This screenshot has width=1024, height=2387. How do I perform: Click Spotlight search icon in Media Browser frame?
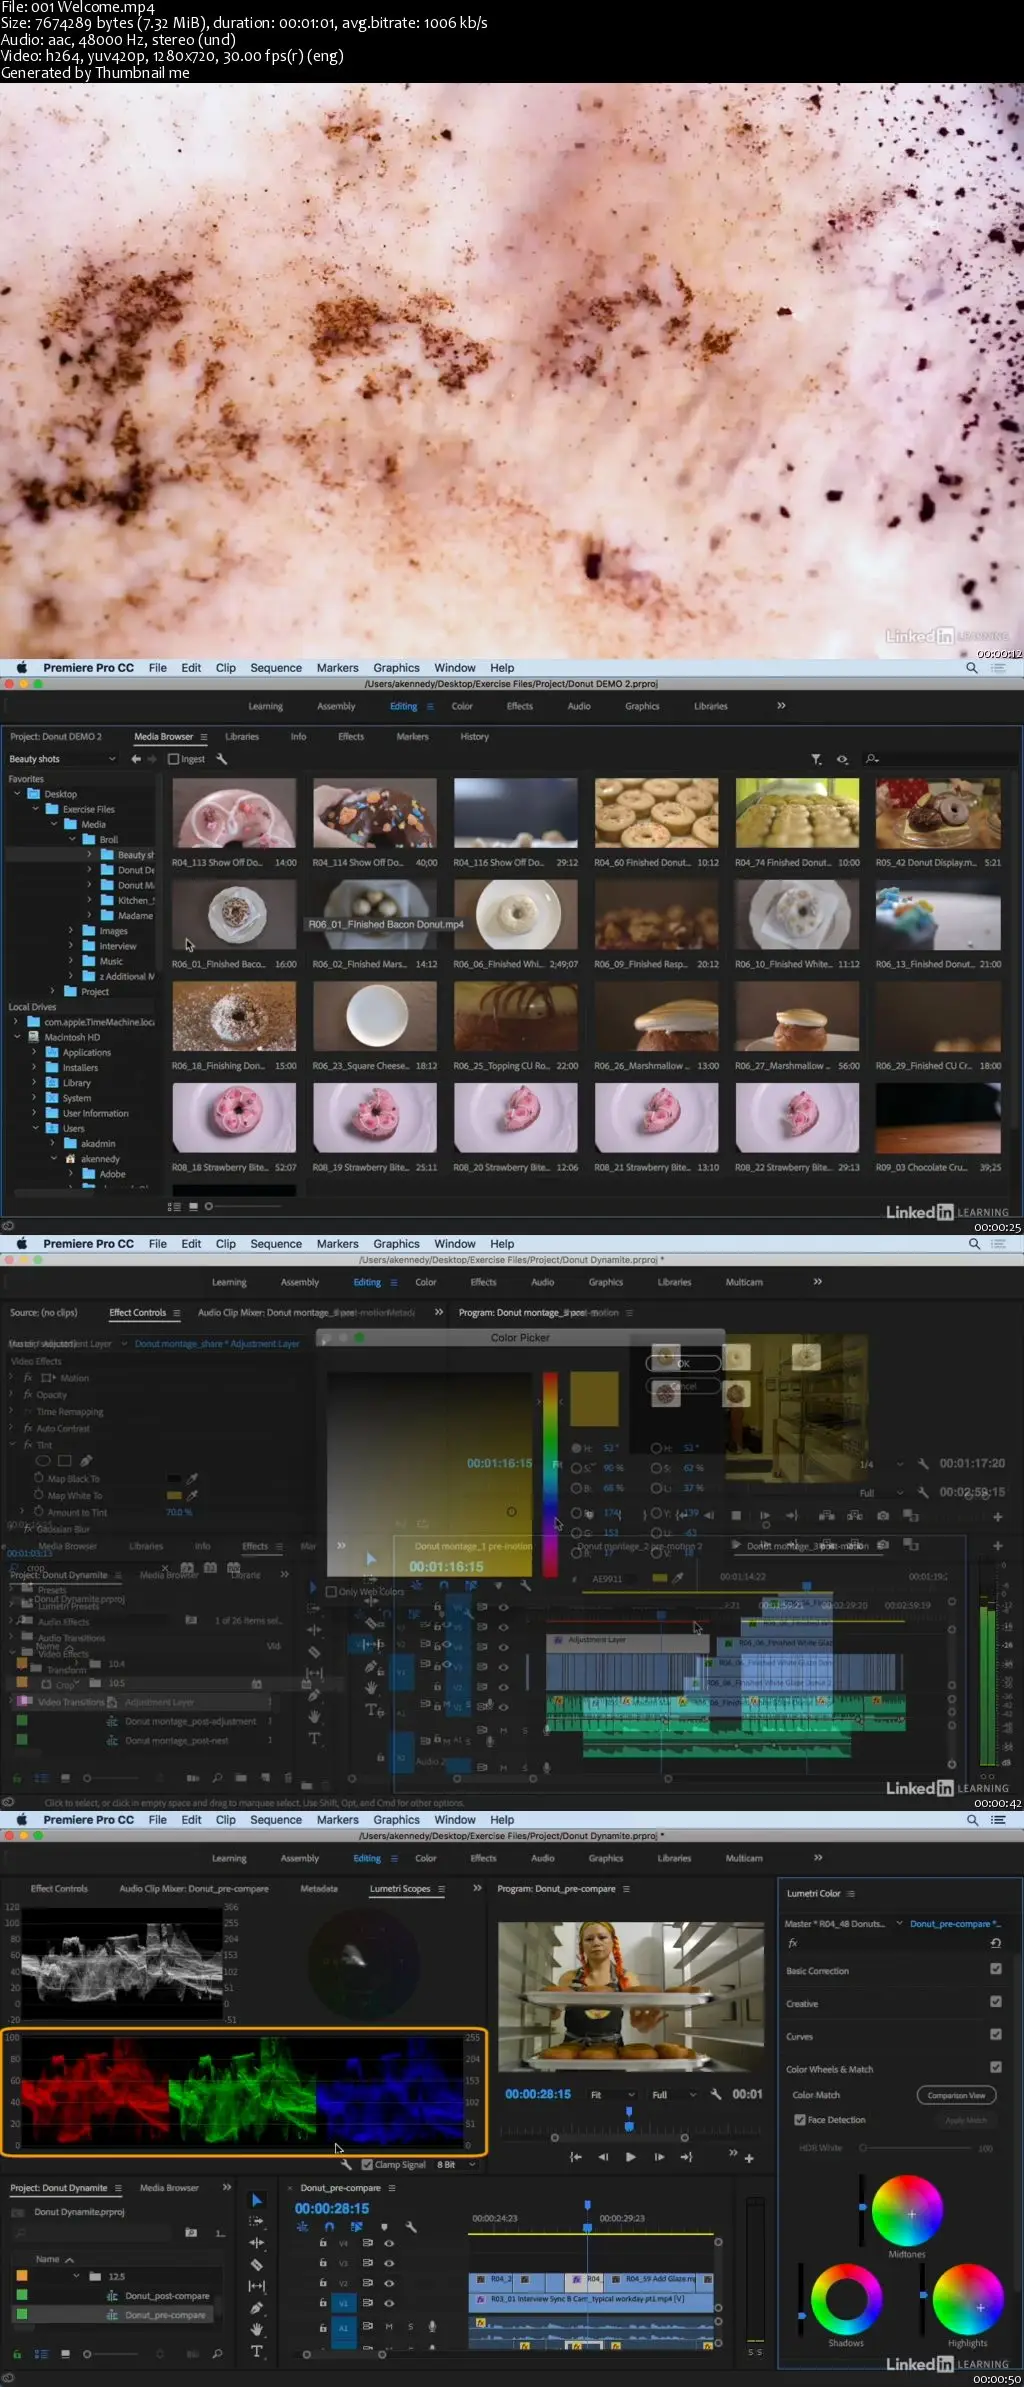point(971,668)
